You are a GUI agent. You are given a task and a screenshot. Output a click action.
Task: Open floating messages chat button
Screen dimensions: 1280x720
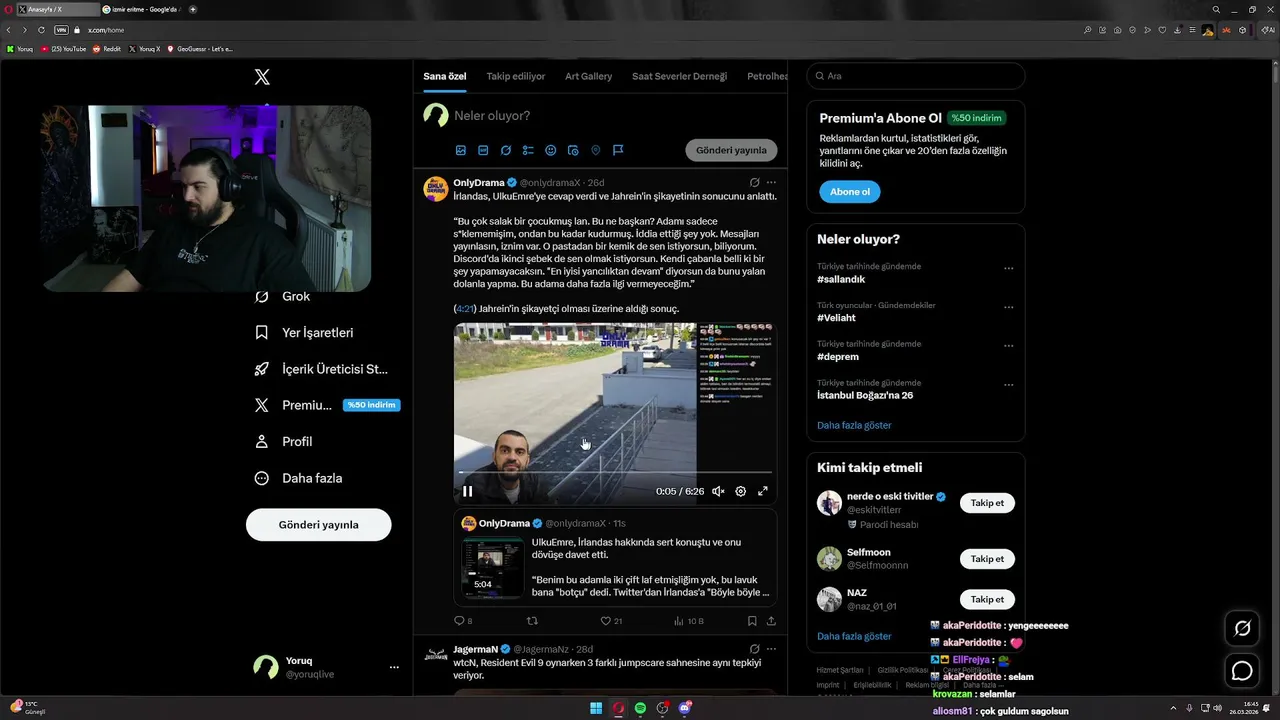[1242, 671]
